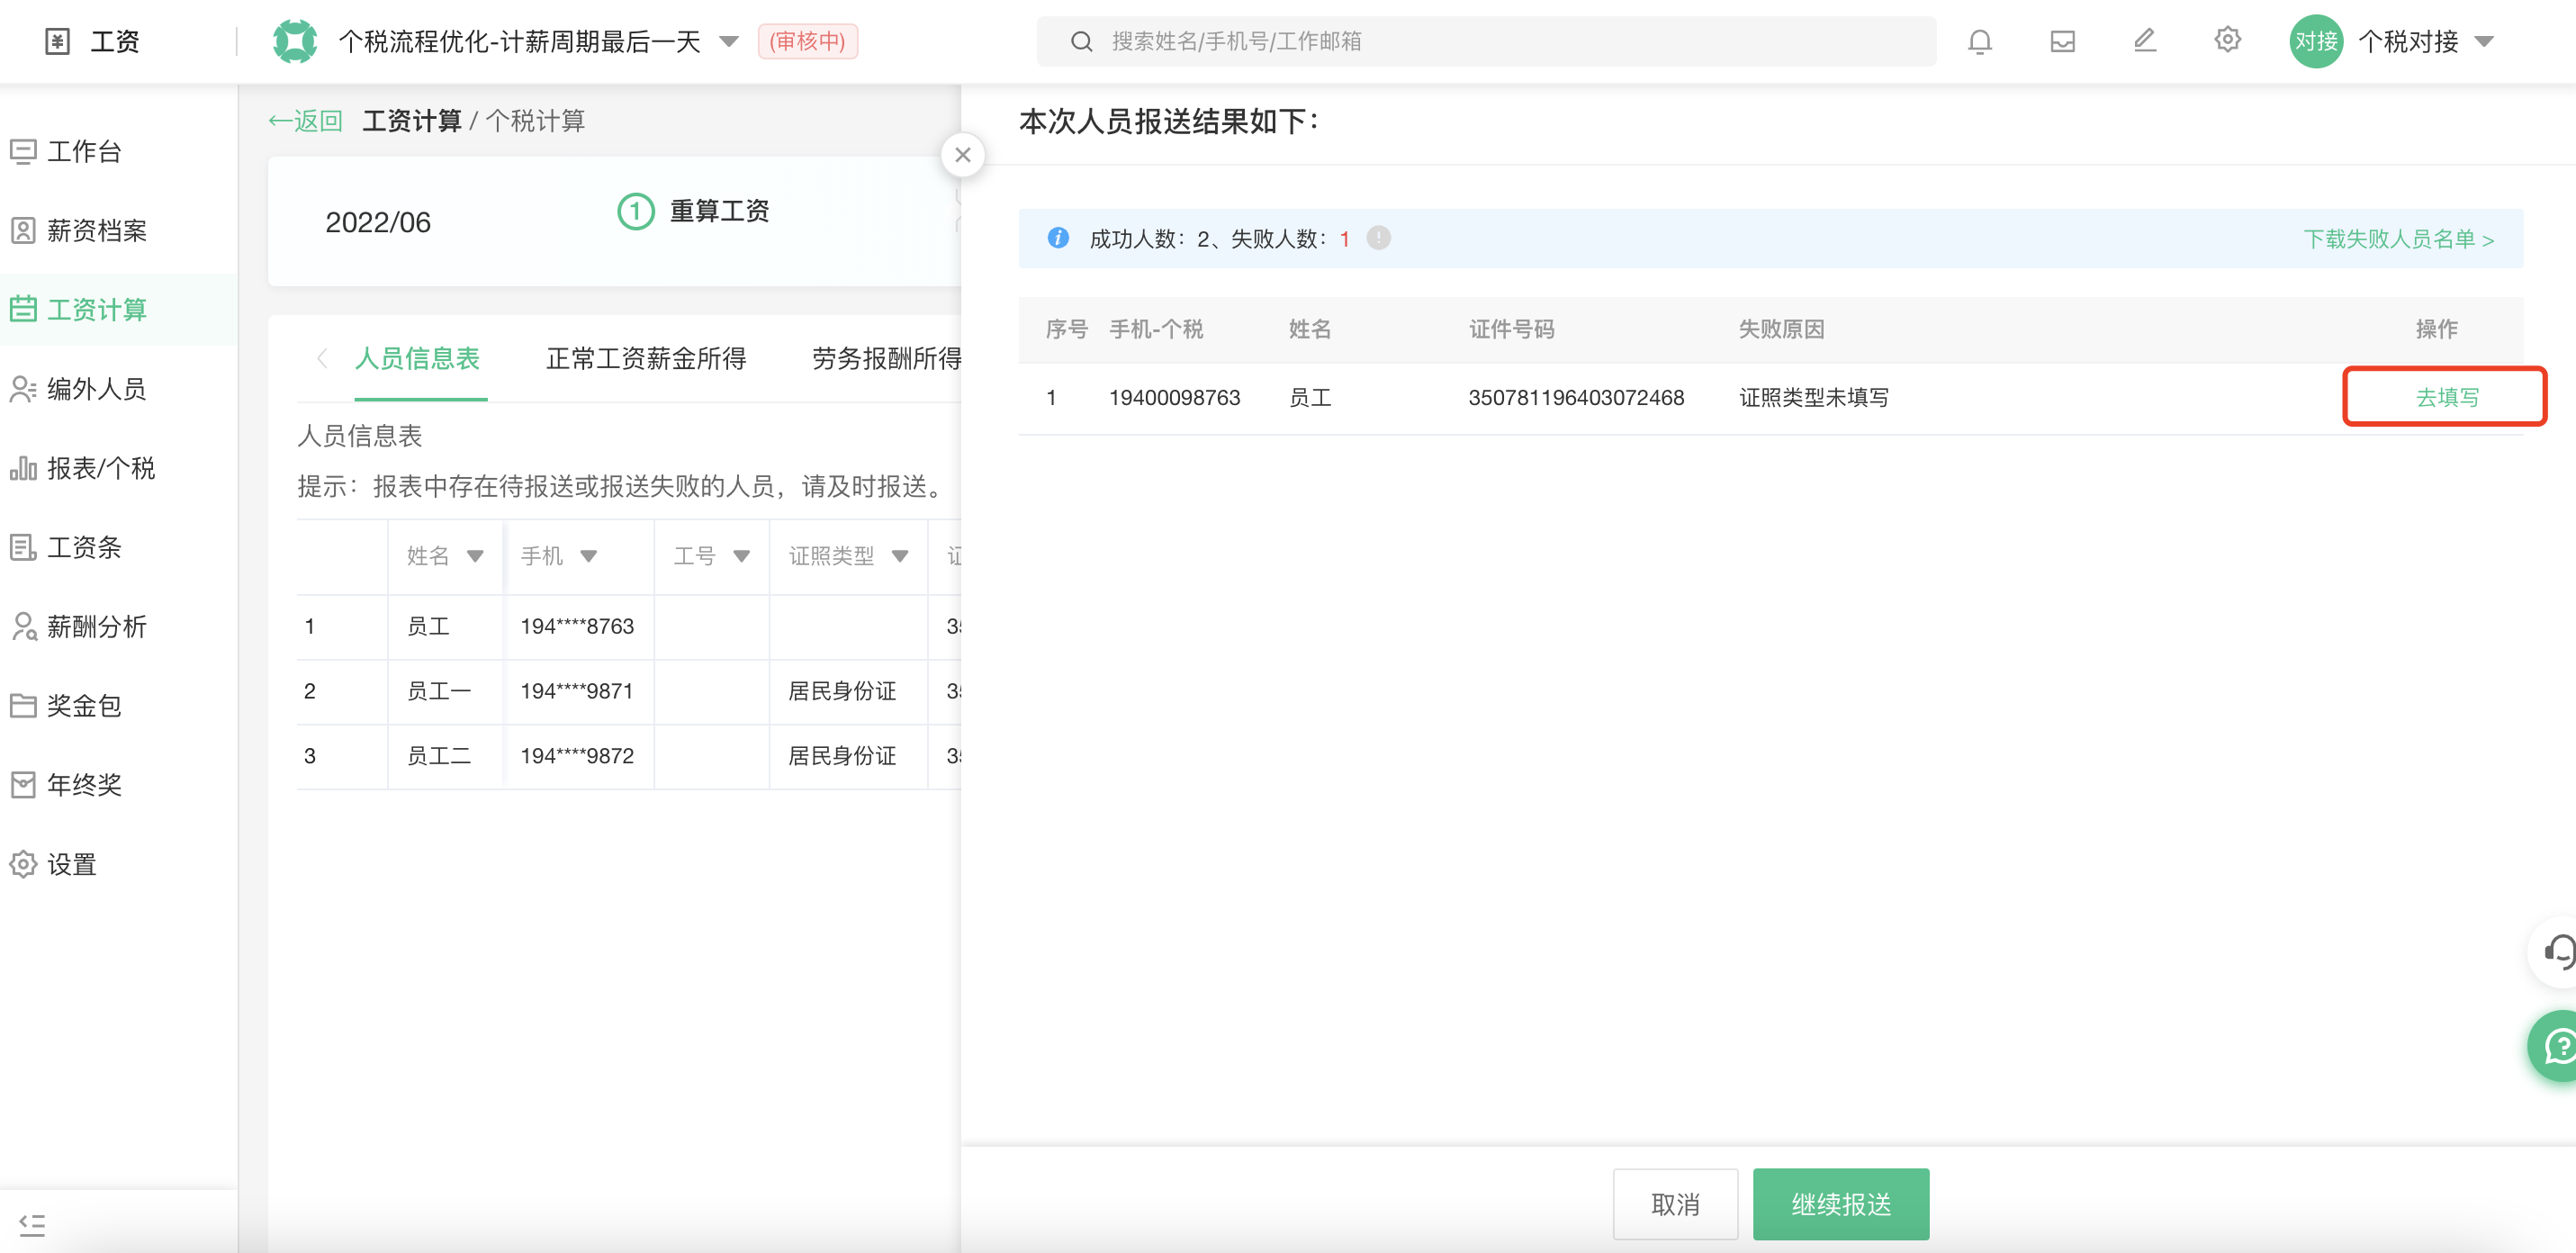Click the blue info icon beside 成功人数
This screenshot has width=2576, height=1253.
[x=1058, y=238]
